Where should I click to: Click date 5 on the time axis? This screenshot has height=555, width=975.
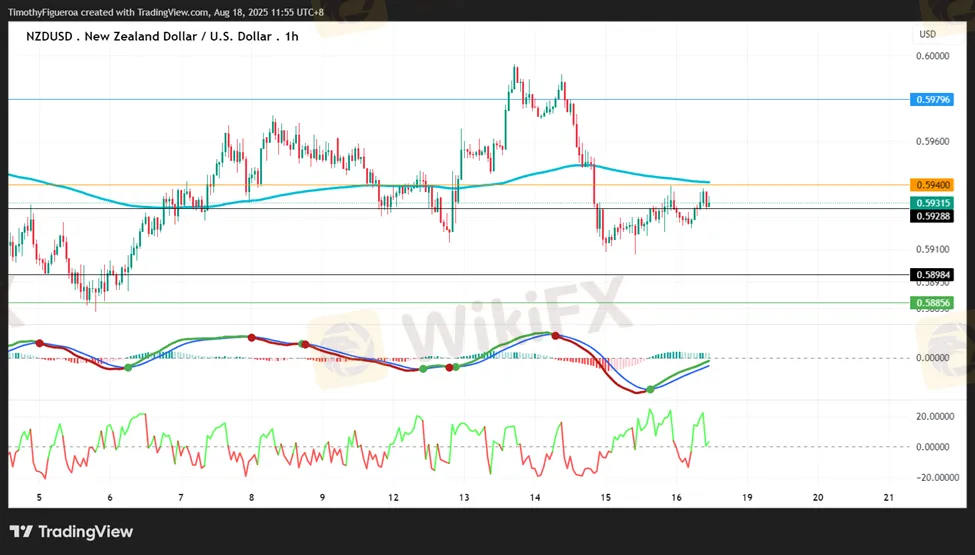click(39, 497)
